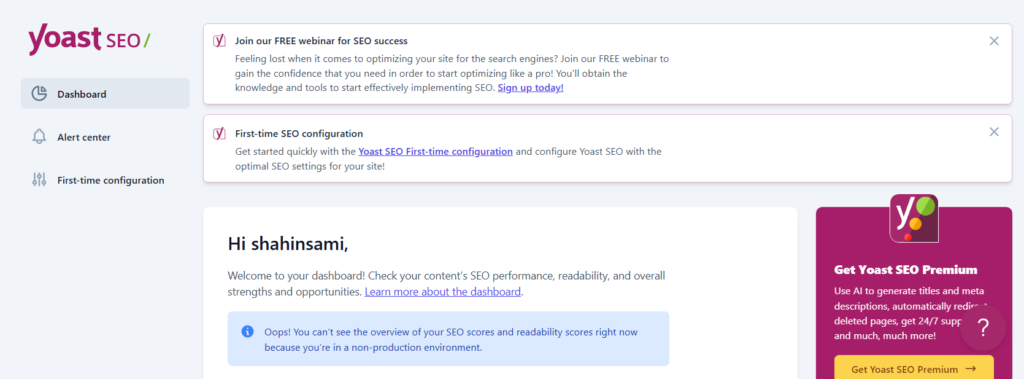
Task: Open the Dashboard menu item
Action: tap(105, 93)
